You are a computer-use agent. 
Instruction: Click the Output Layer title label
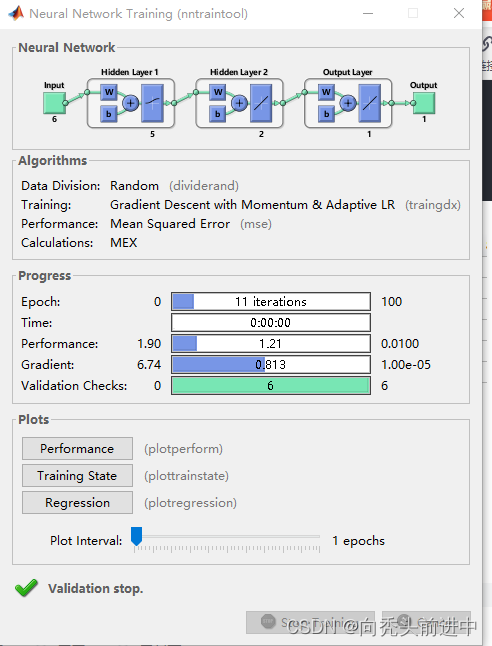pos(347,72)
